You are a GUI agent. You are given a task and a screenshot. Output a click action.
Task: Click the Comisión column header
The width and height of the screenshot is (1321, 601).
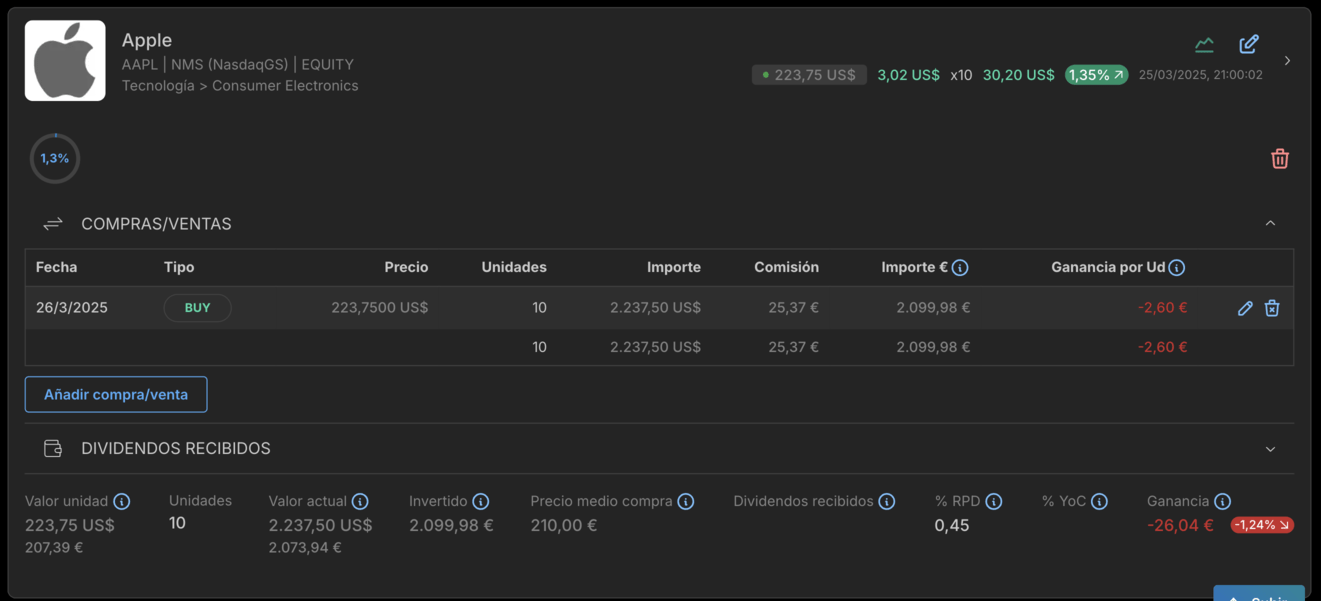pos(786,267)
